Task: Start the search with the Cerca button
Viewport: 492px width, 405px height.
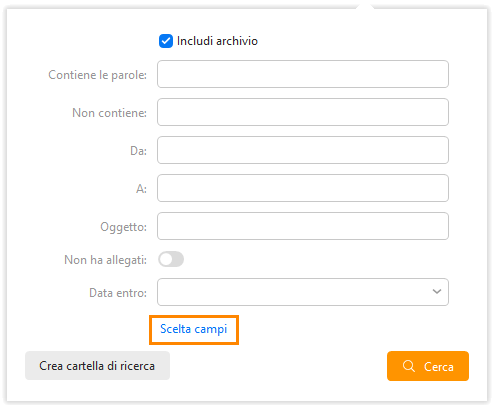Action: coord(428,366)
